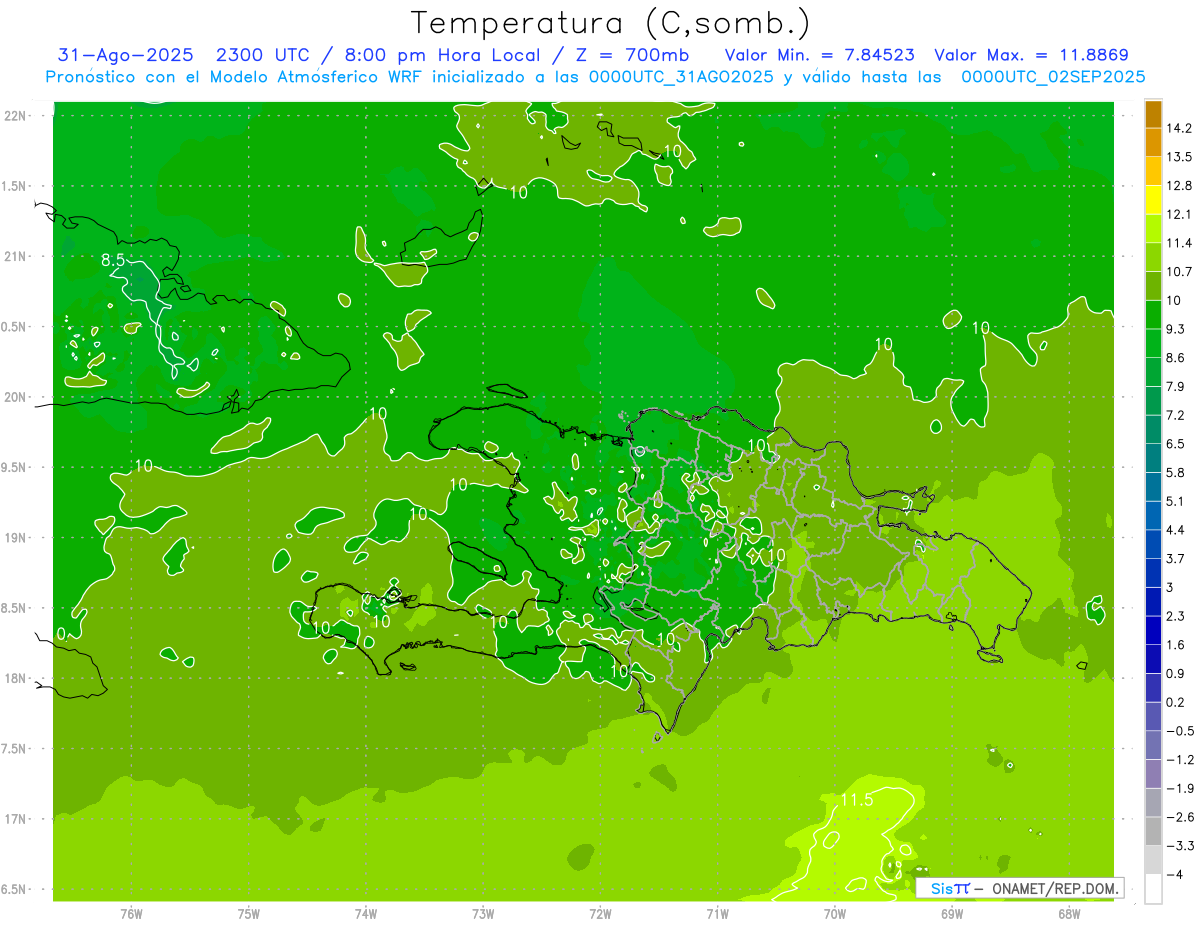Pick the blue swatch between 3 and 2.3
1200x927 pixels.
click(1153, 602)
